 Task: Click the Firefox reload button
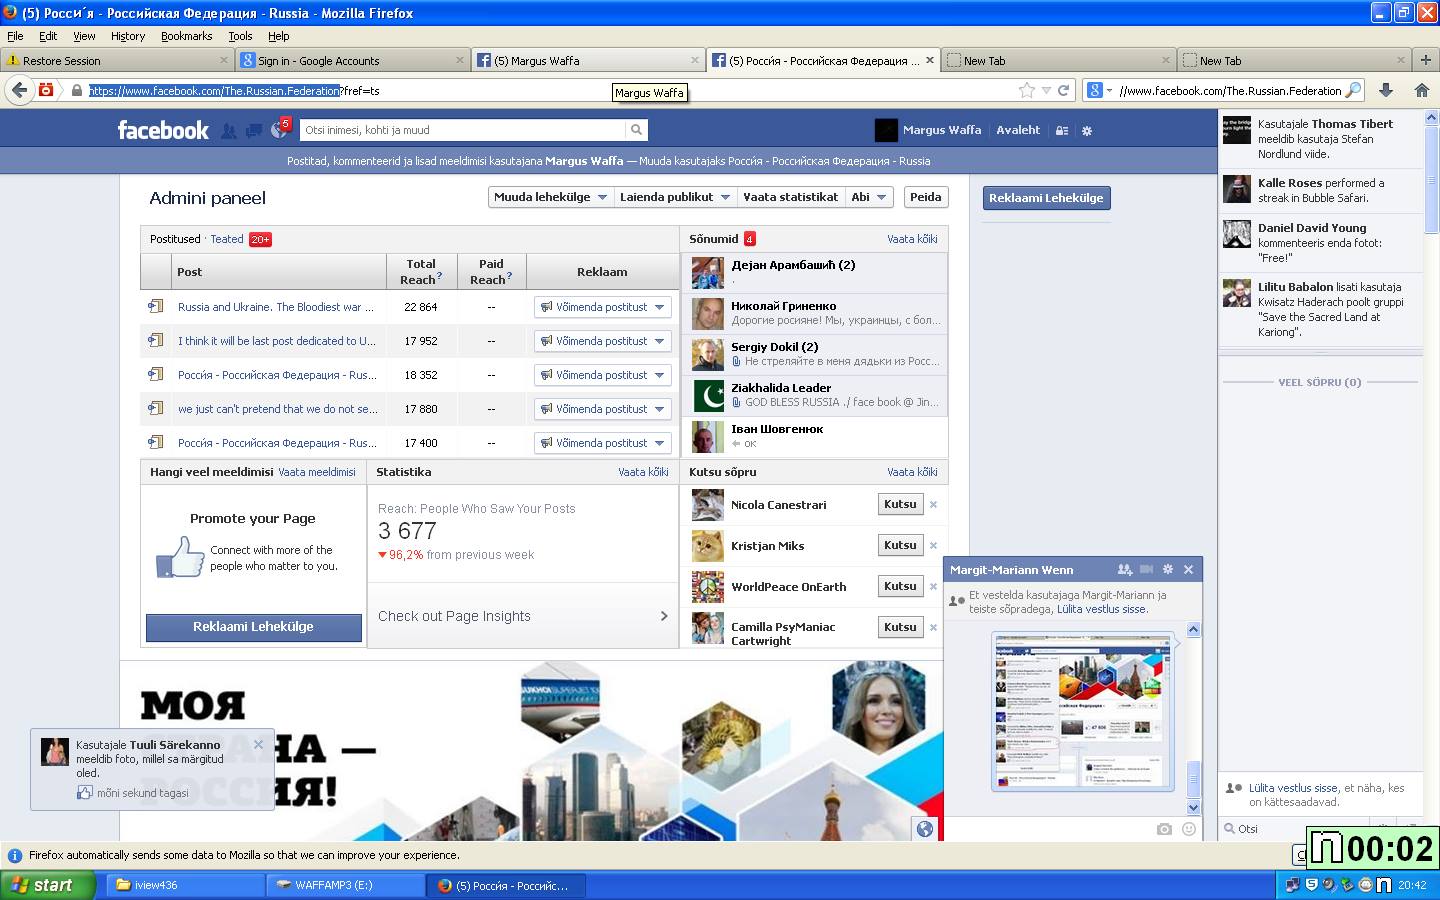1064,90
